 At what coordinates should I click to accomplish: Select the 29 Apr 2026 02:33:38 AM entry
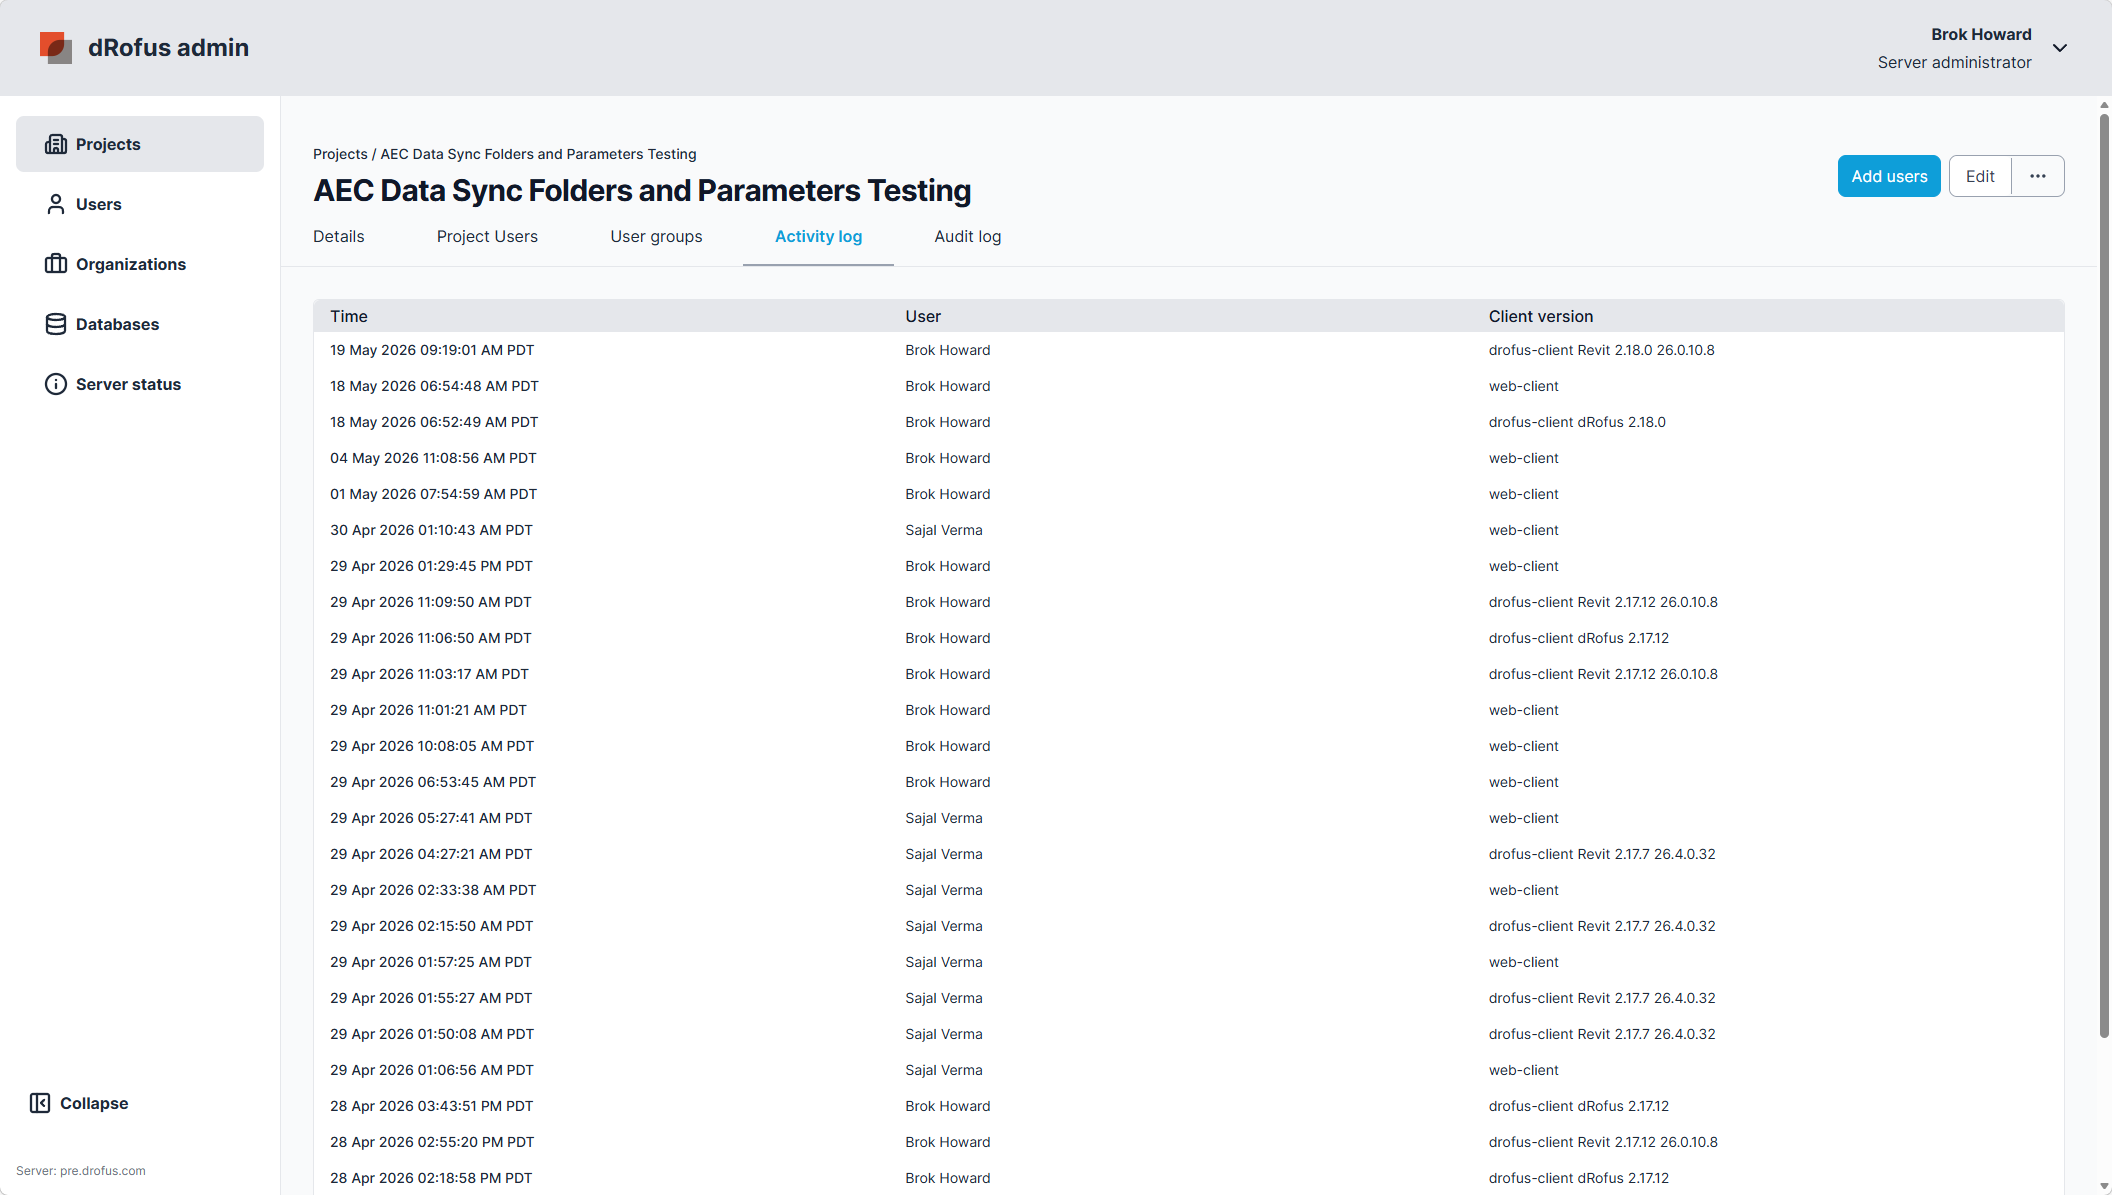pyautogui.click(x=1188, y=890)
